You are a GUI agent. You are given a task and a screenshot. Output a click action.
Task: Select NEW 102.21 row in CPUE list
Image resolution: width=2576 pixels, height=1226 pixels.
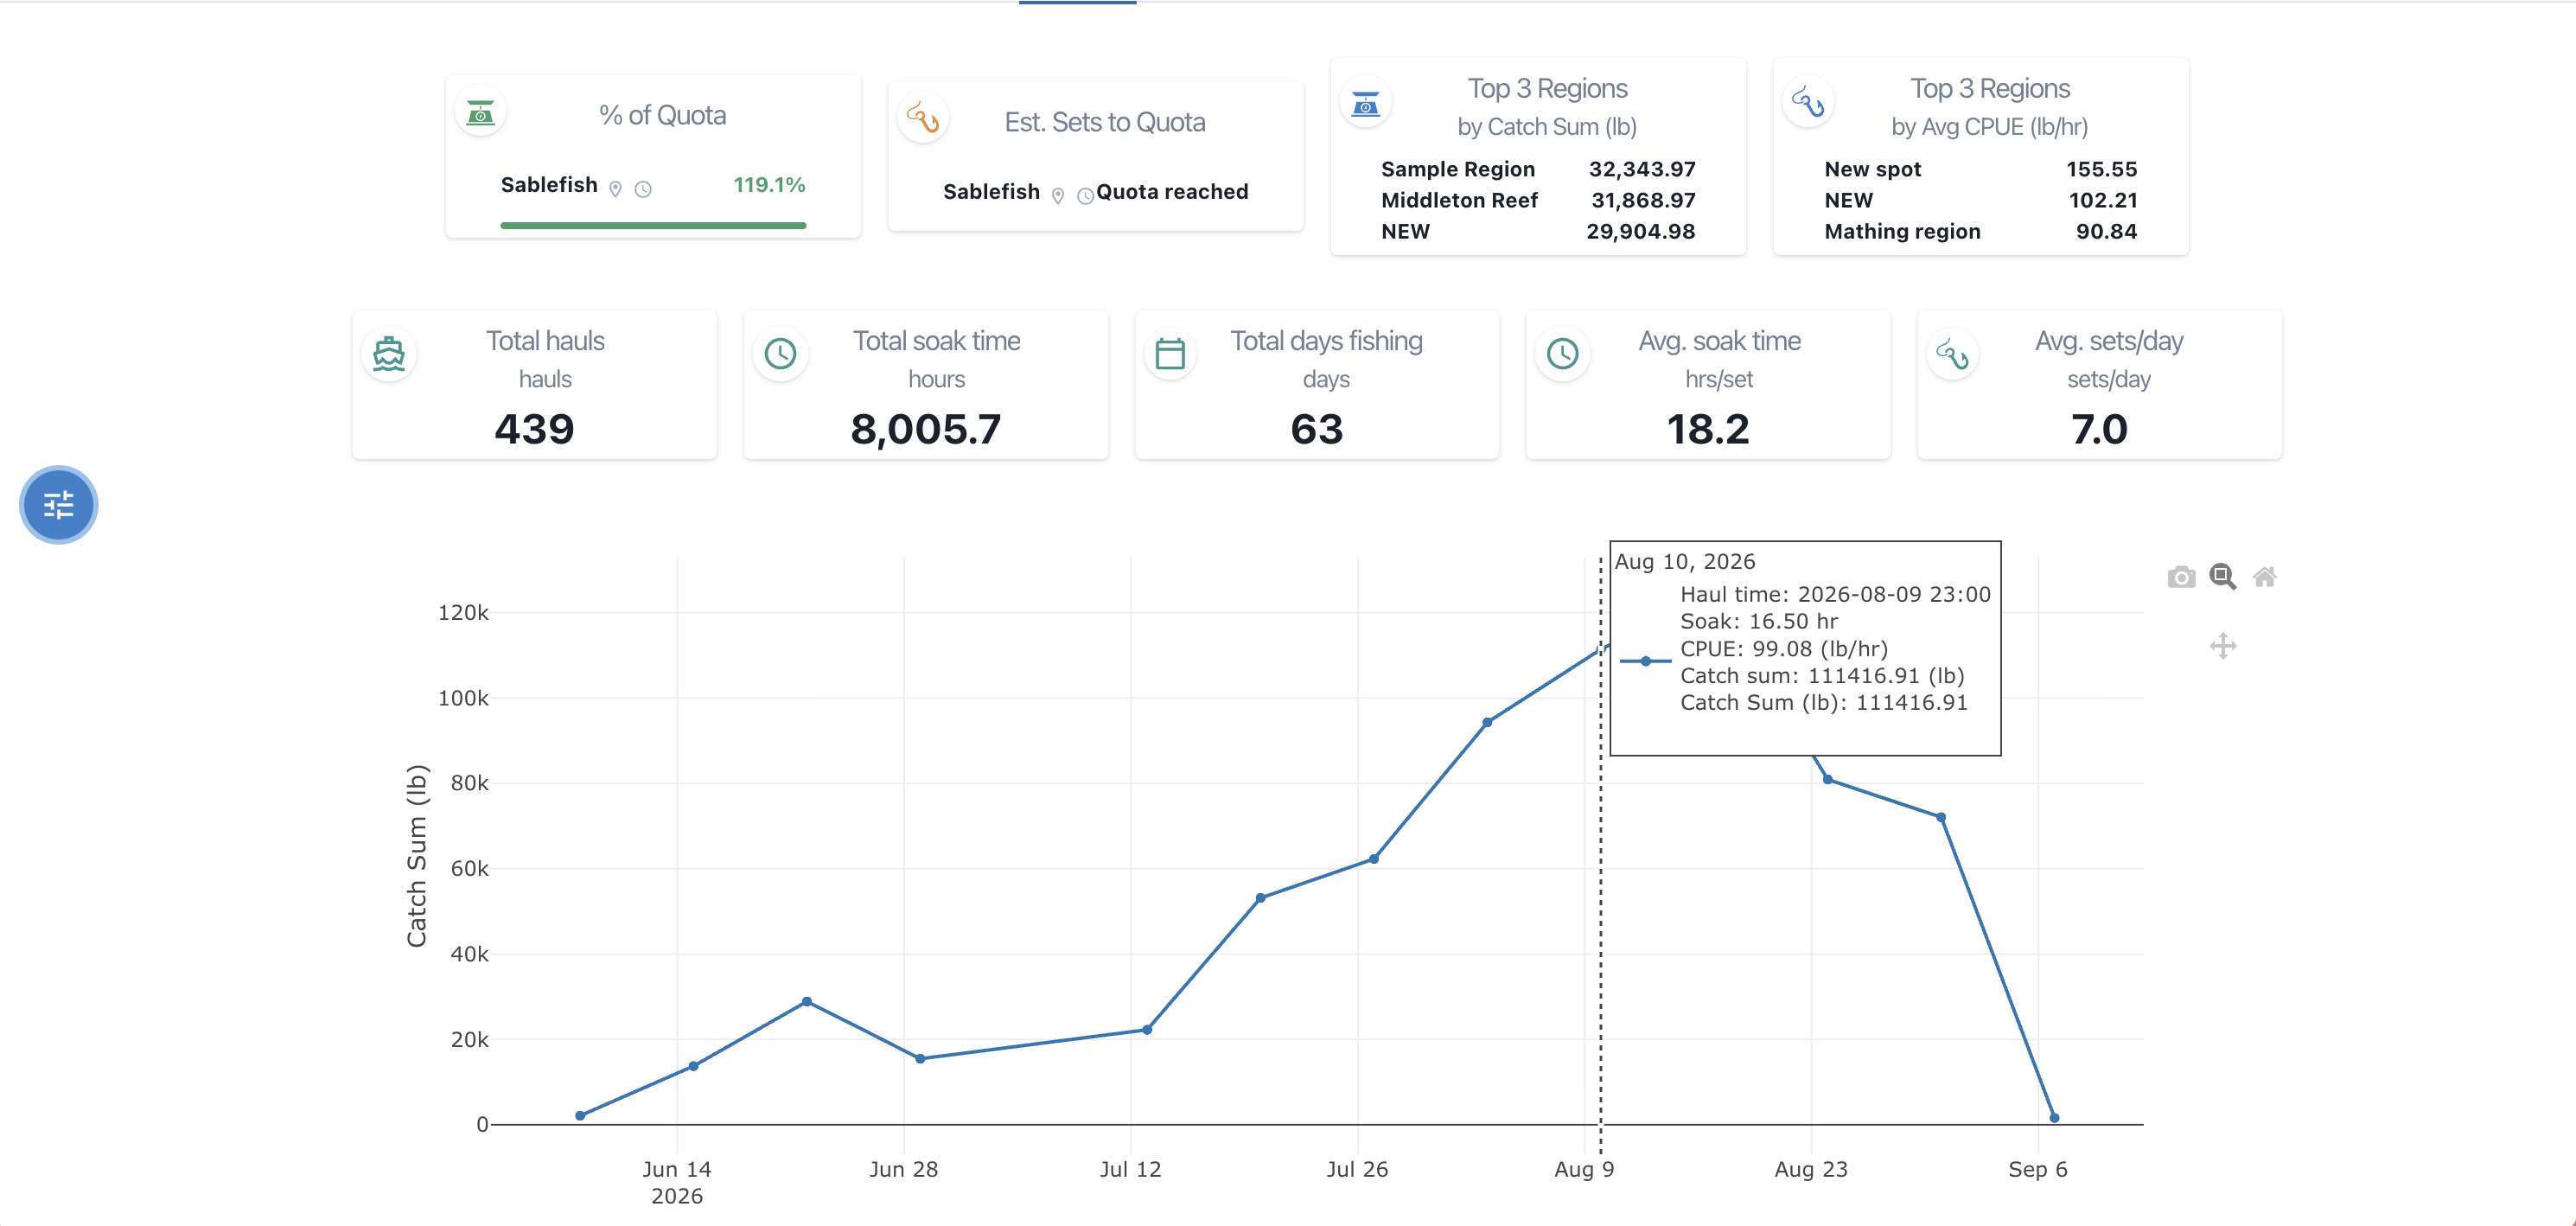pos(1981,200)
